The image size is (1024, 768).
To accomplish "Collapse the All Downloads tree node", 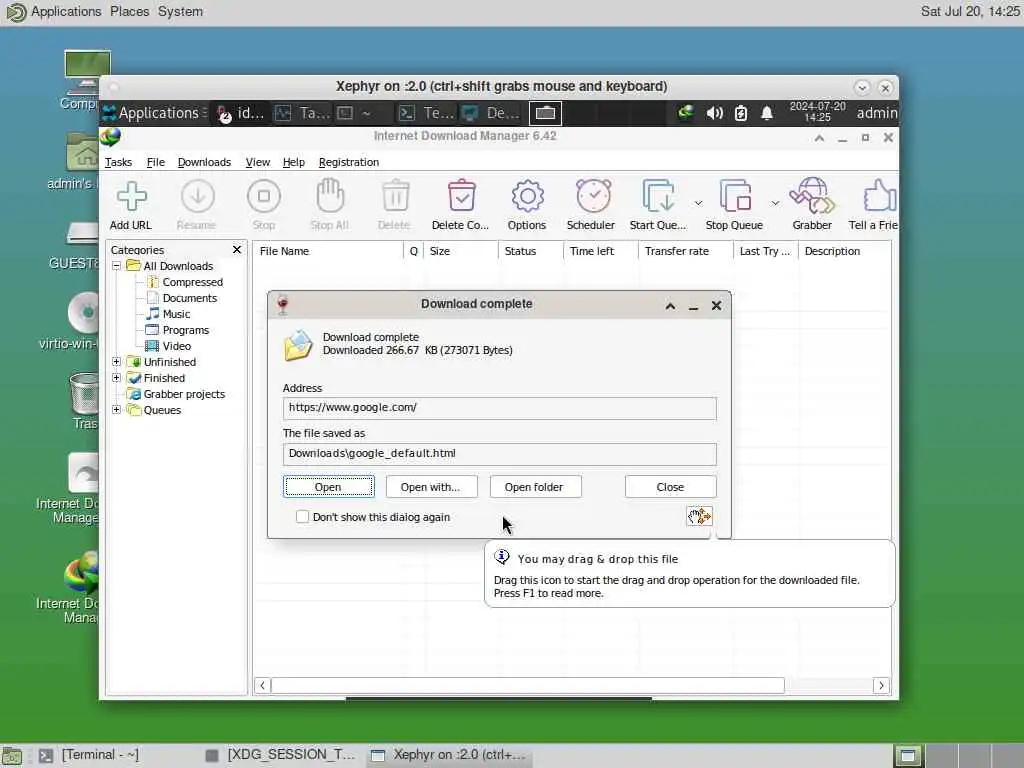I will tap(116, 266).
